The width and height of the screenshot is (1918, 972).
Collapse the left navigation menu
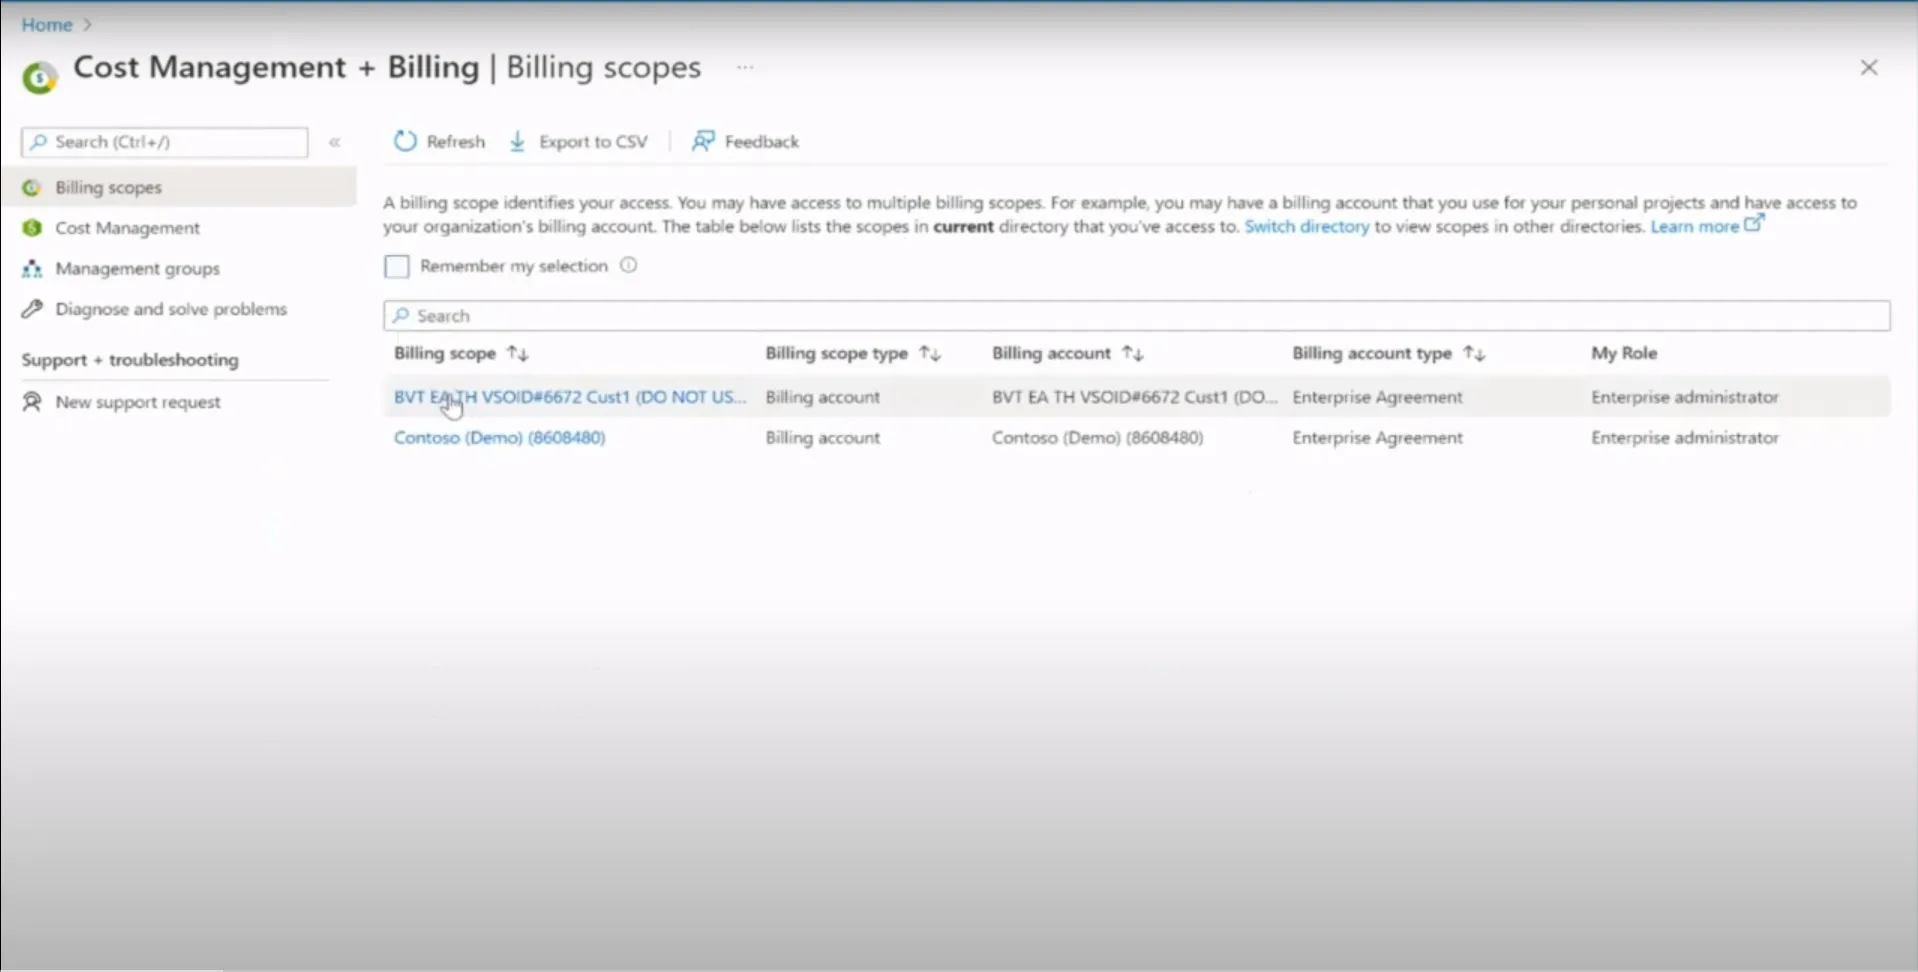pyautogui.click(x=335, y=142)
